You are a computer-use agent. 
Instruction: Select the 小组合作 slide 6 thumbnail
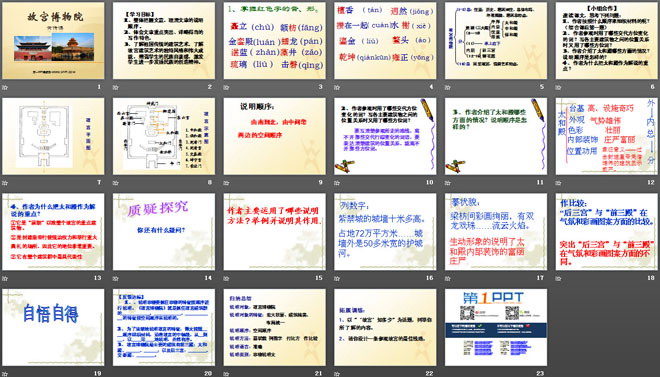coord(607,40)
